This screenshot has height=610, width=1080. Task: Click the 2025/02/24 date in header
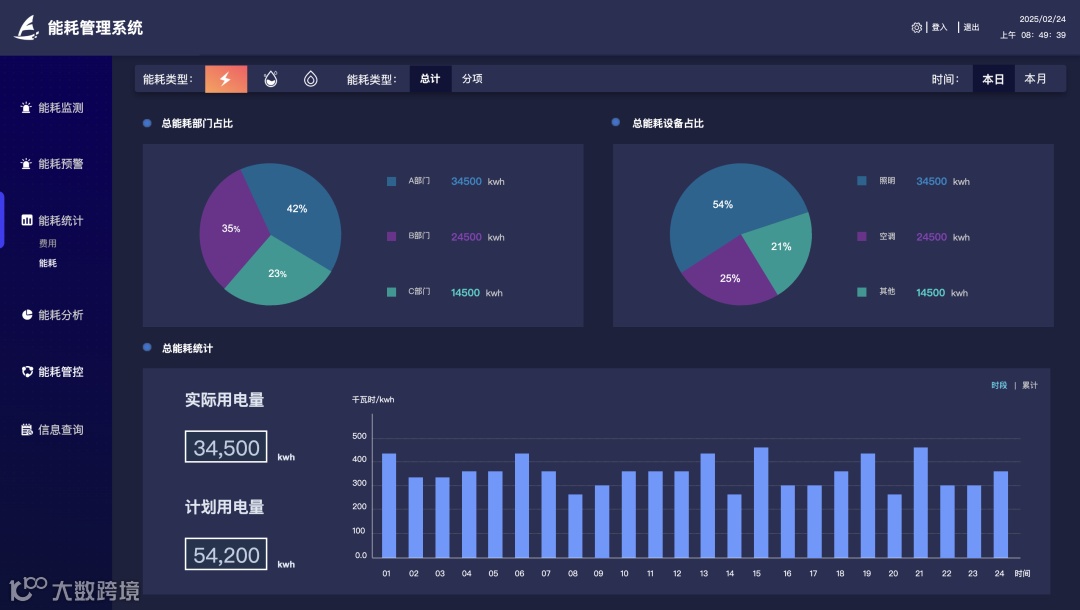coord(1042,19)
